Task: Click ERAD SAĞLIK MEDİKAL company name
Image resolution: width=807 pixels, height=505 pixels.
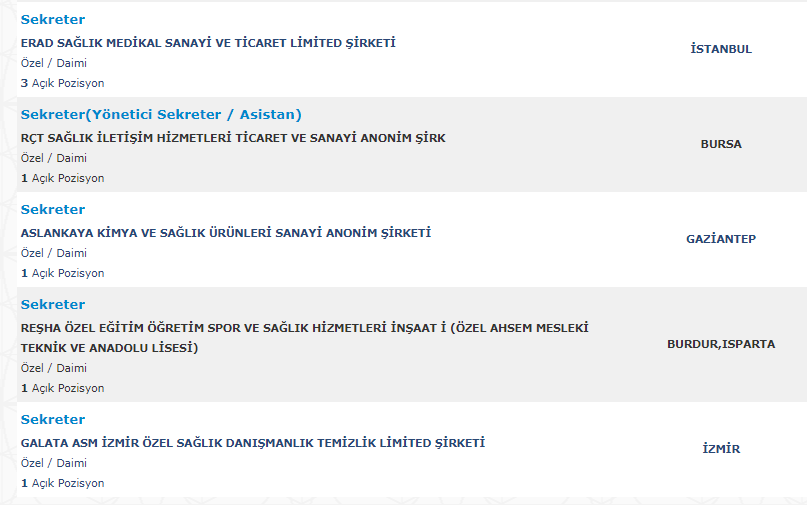Action: tap(208, 43)
